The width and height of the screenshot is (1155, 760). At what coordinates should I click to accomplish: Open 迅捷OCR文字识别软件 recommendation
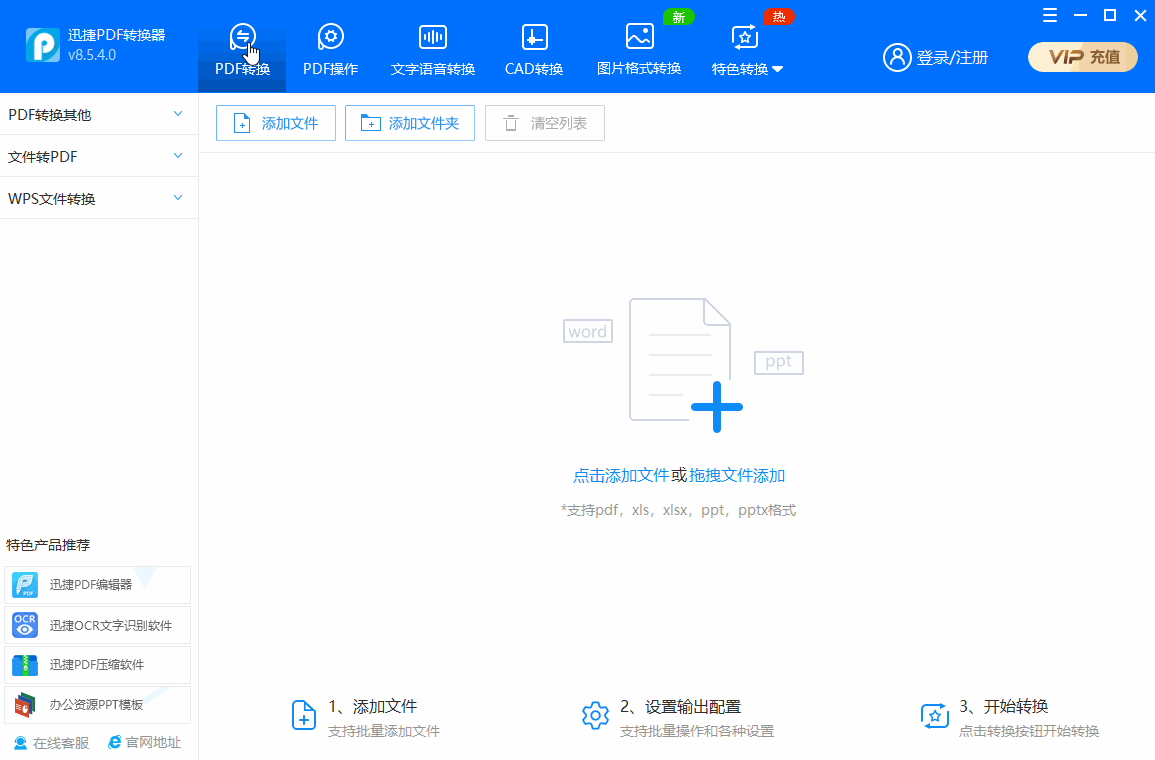click(95, 625)
